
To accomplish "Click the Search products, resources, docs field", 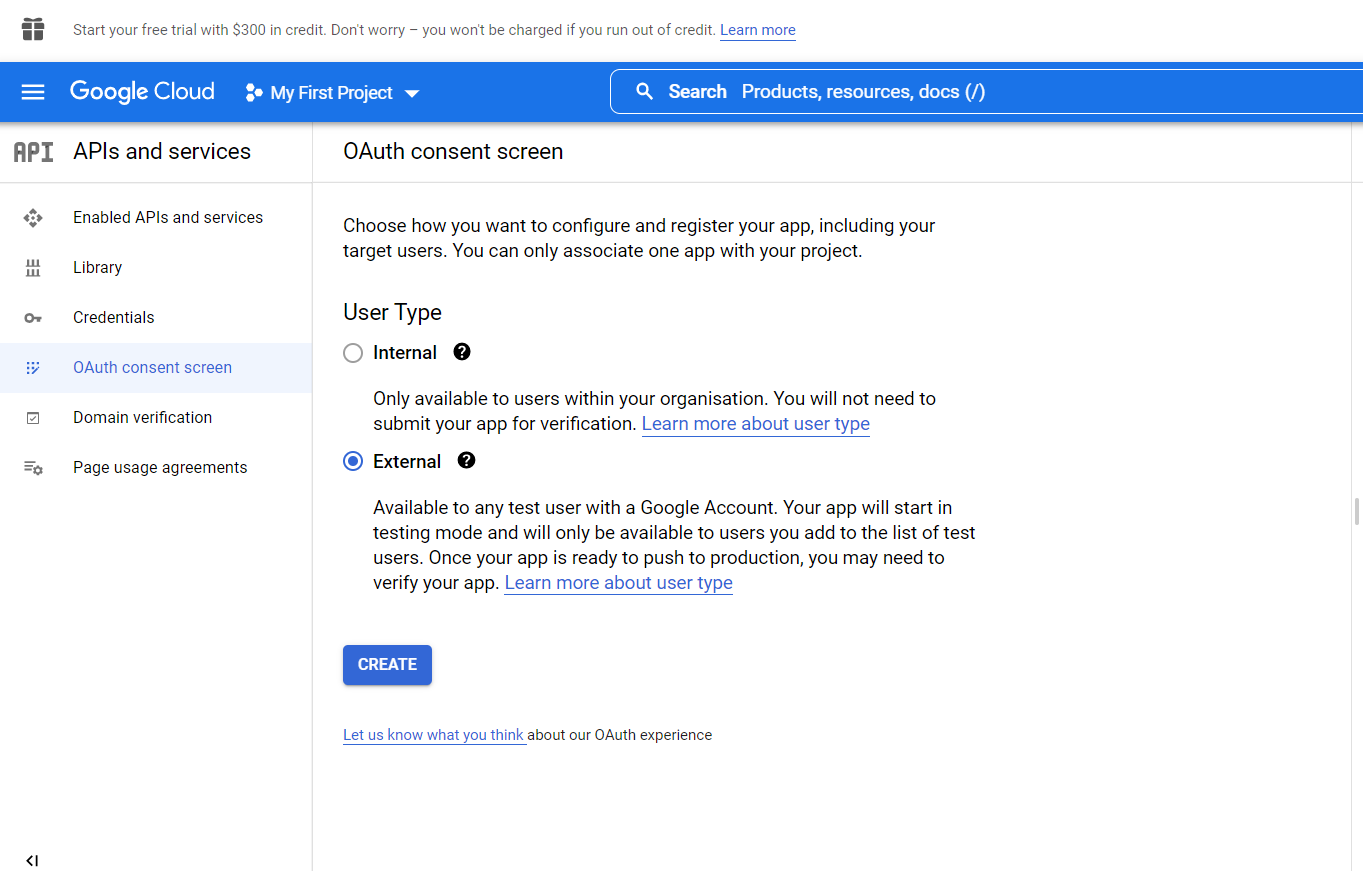I will coord(986,92).
